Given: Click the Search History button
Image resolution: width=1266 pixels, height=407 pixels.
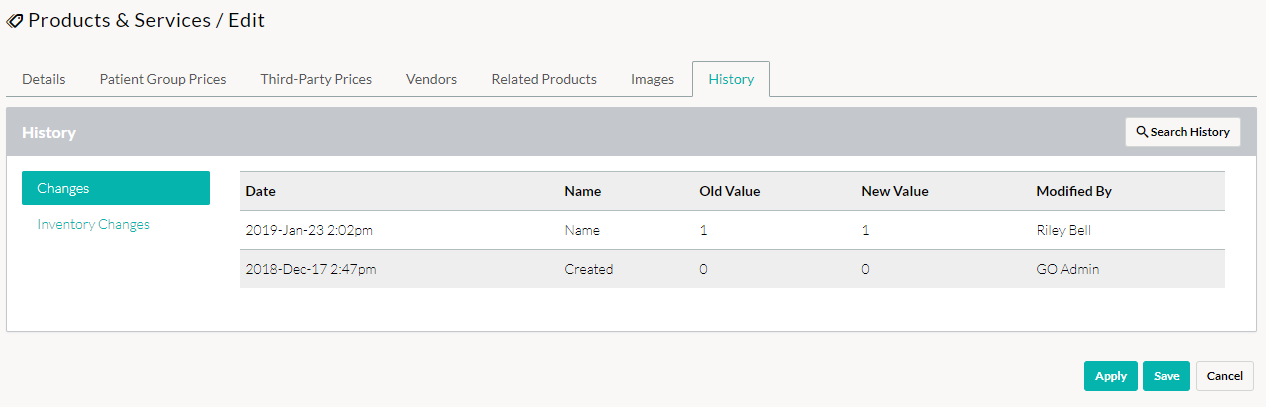Looking at the screenshot, I should (1183, 132).
